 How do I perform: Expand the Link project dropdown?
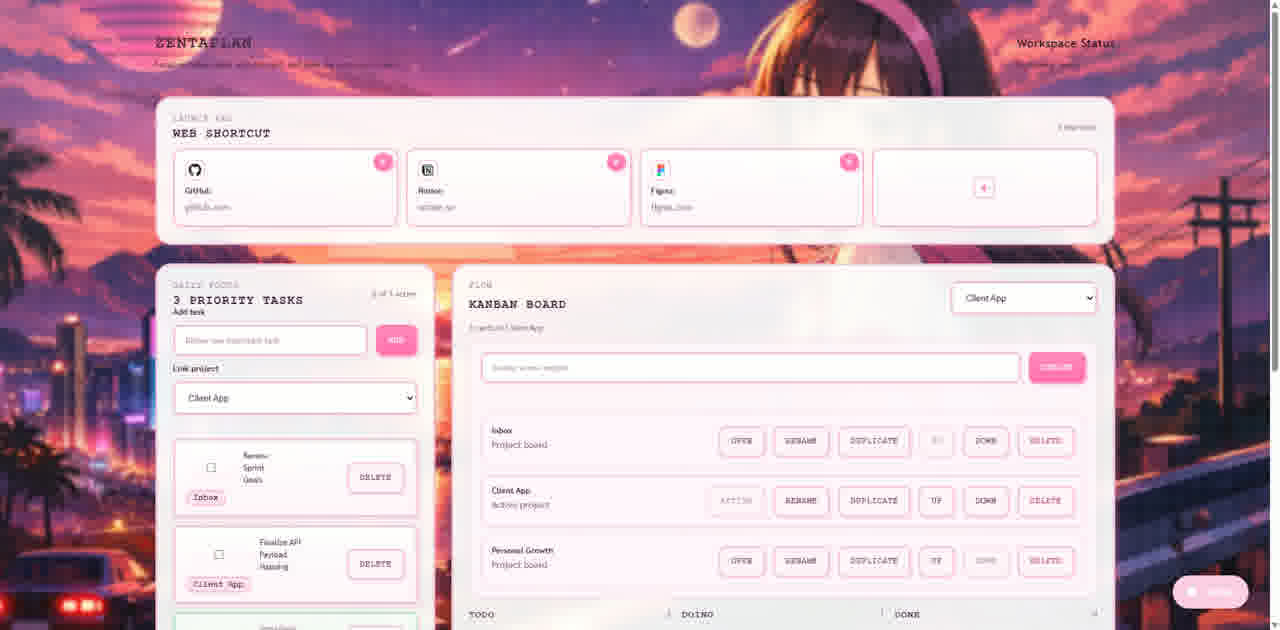coord(295,398)
